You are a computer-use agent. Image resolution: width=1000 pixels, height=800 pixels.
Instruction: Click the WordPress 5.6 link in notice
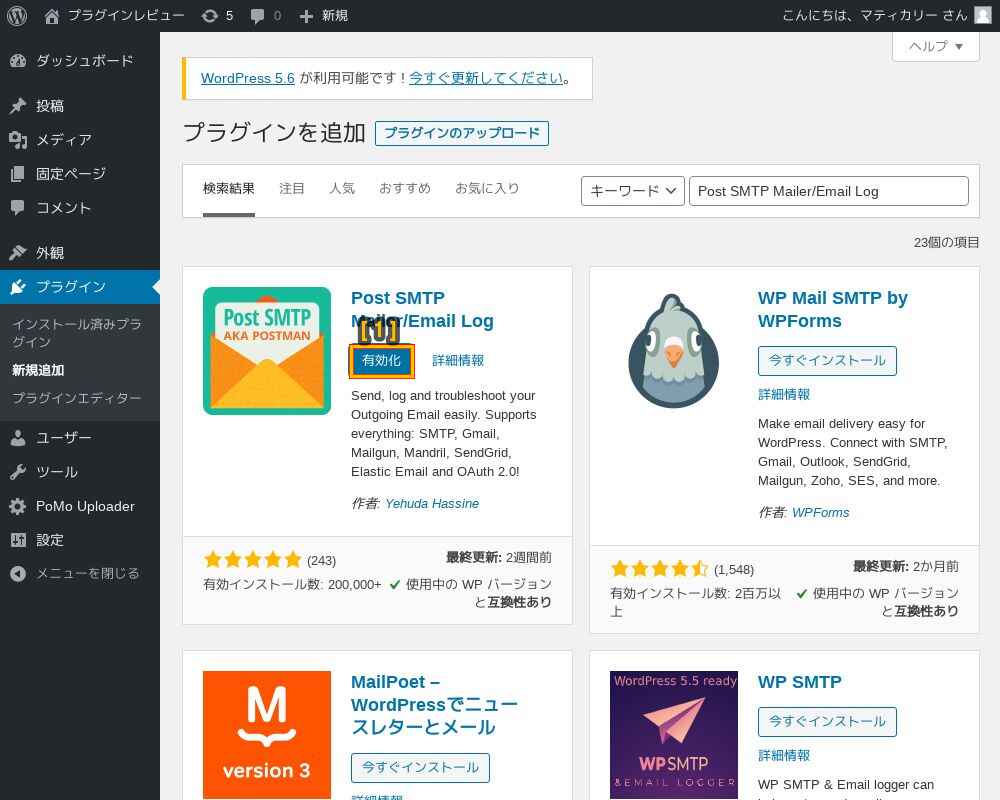(x=247, y=78)
